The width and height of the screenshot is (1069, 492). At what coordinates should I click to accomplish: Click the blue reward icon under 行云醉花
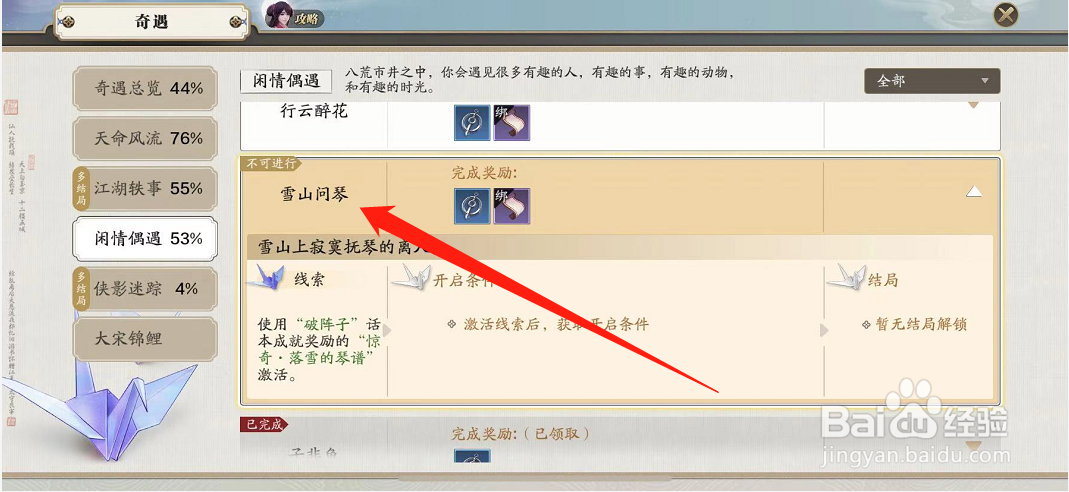pos(472,123)
